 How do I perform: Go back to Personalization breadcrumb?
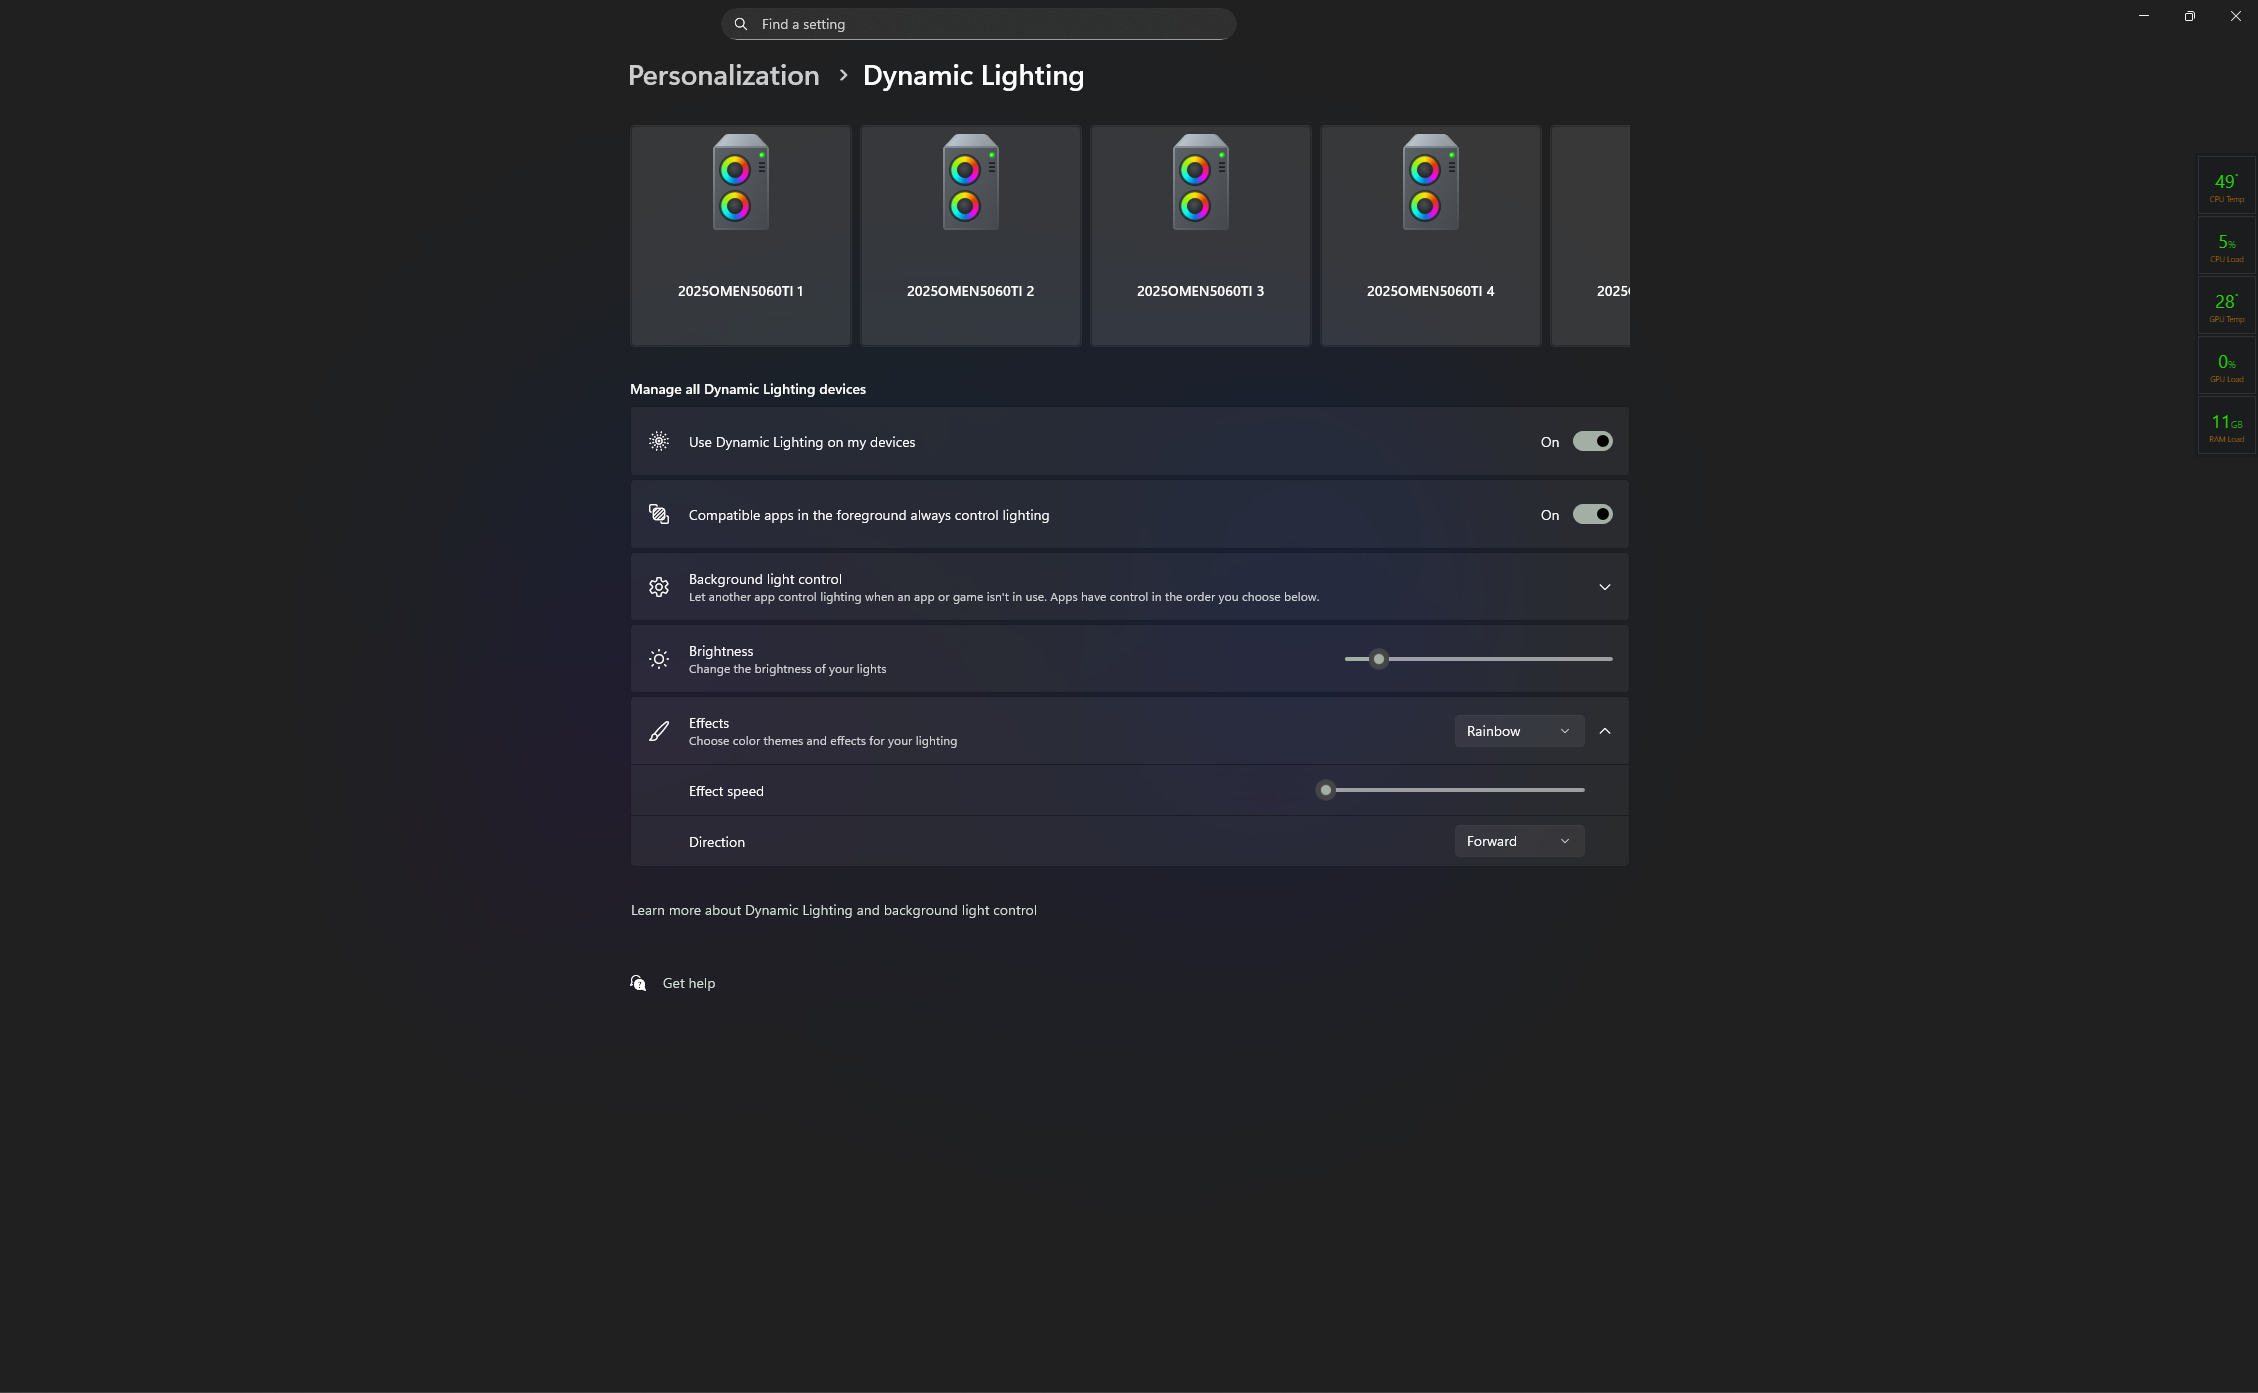(x=723, y=76)
